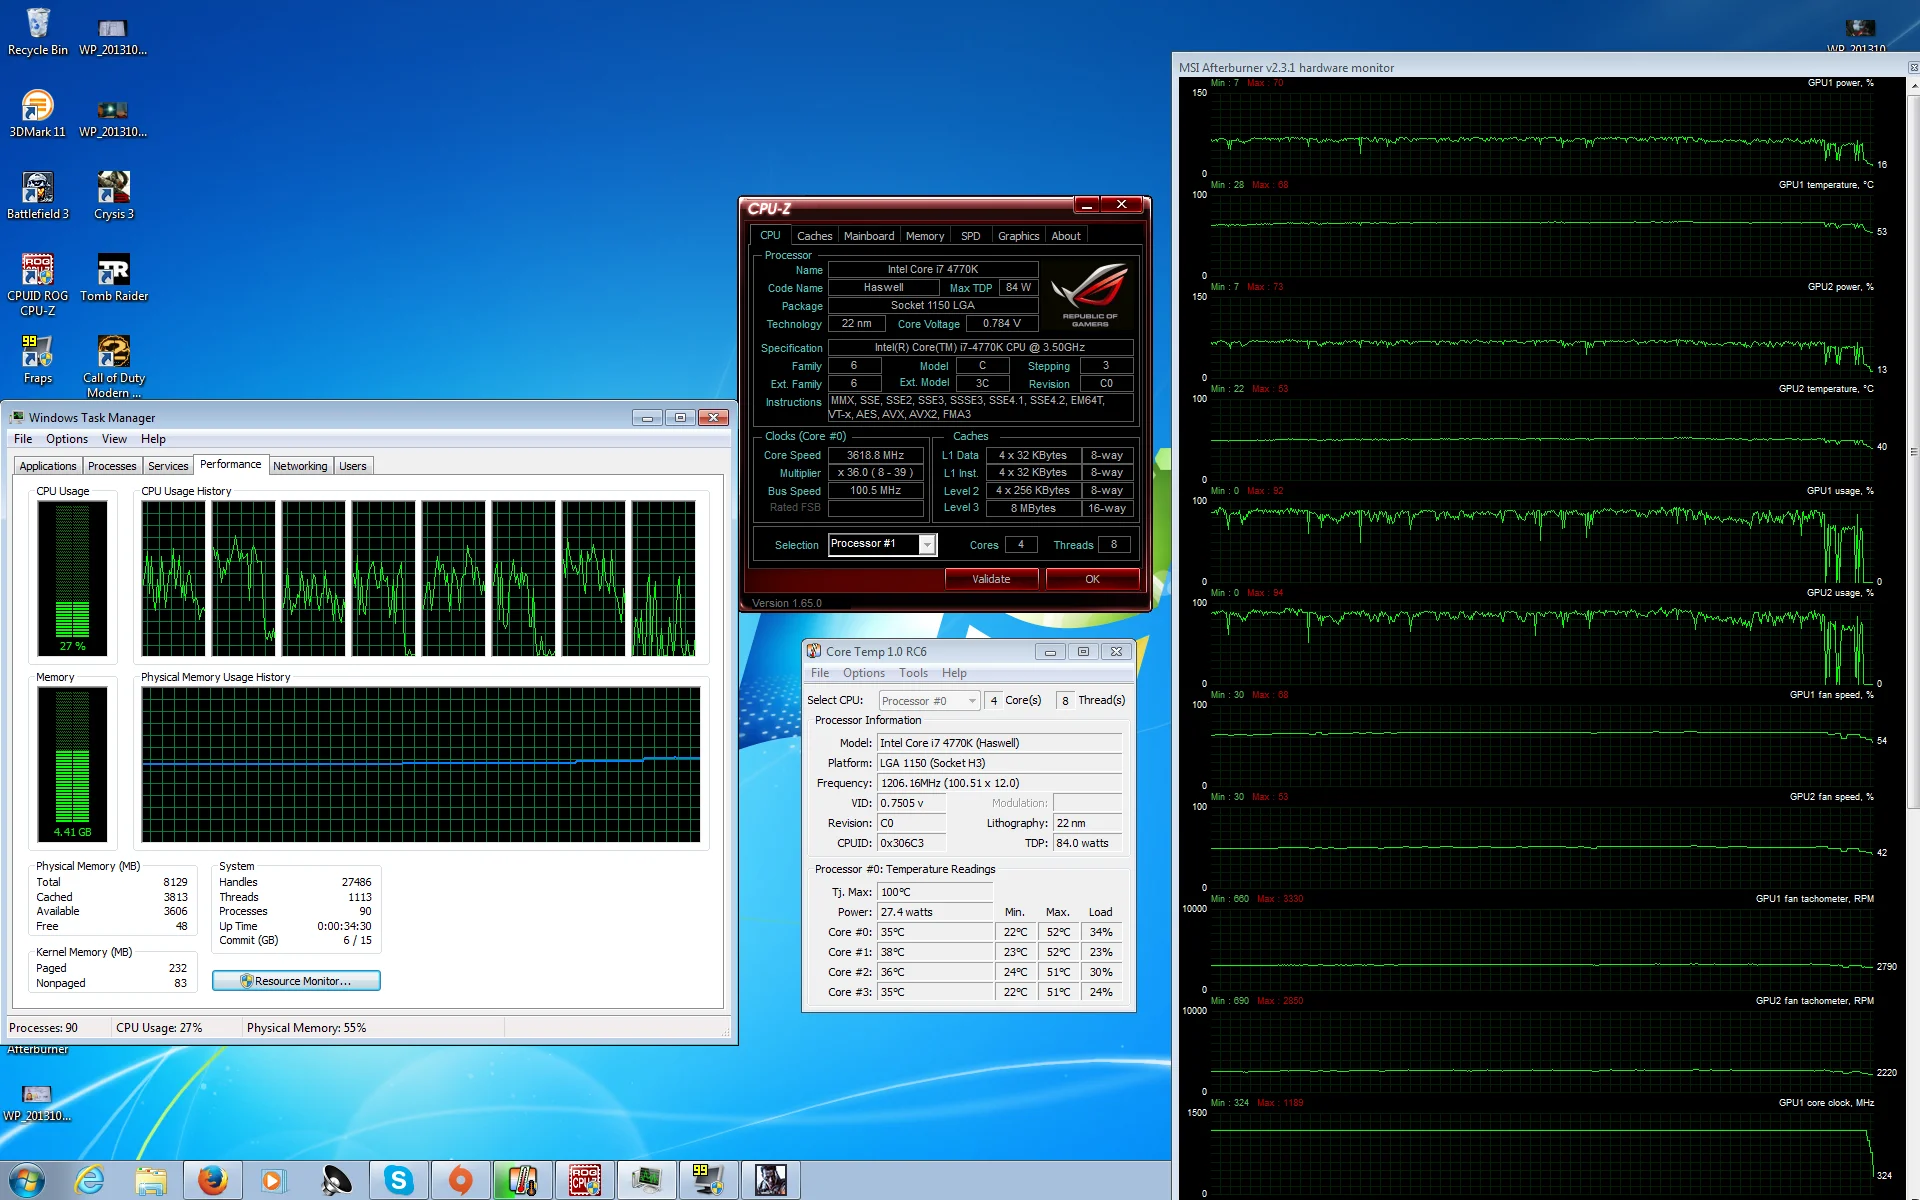The image size is (1920, 1200).
Task: Open Crysis 3 desktop shortcut
Action: tap(113, 196)
